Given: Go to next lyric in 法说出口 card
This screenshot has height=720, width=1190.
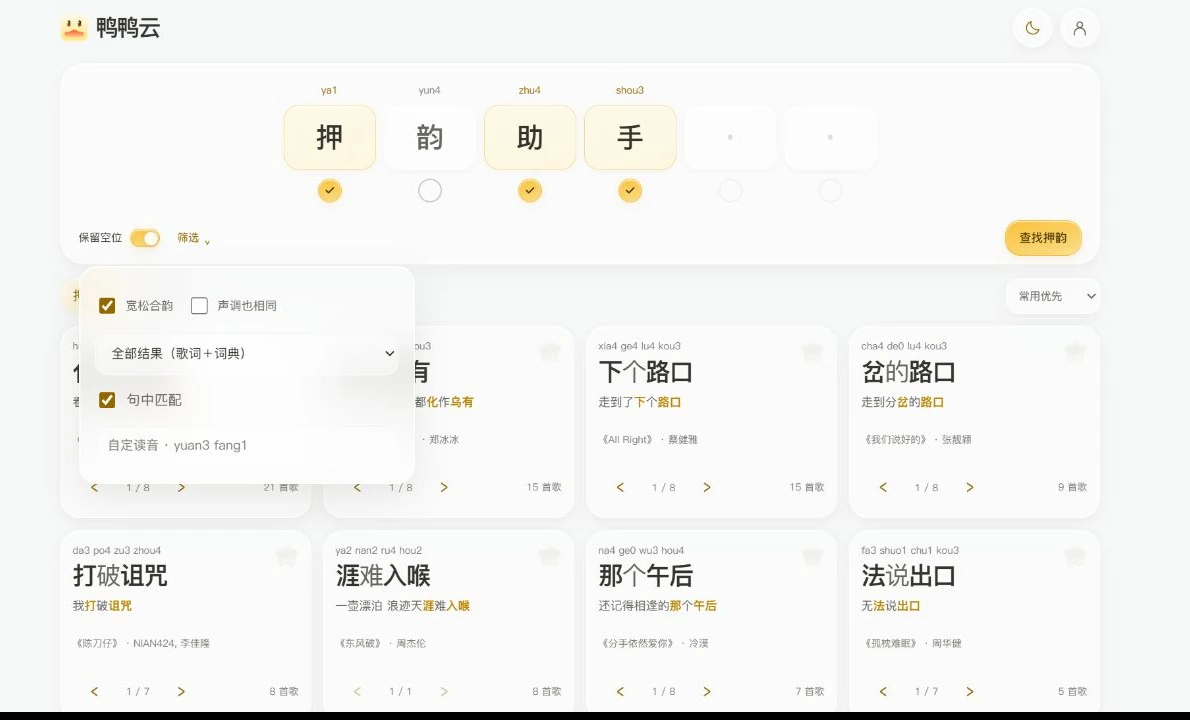Looking at the screenshot, I should tap(969, 691).
